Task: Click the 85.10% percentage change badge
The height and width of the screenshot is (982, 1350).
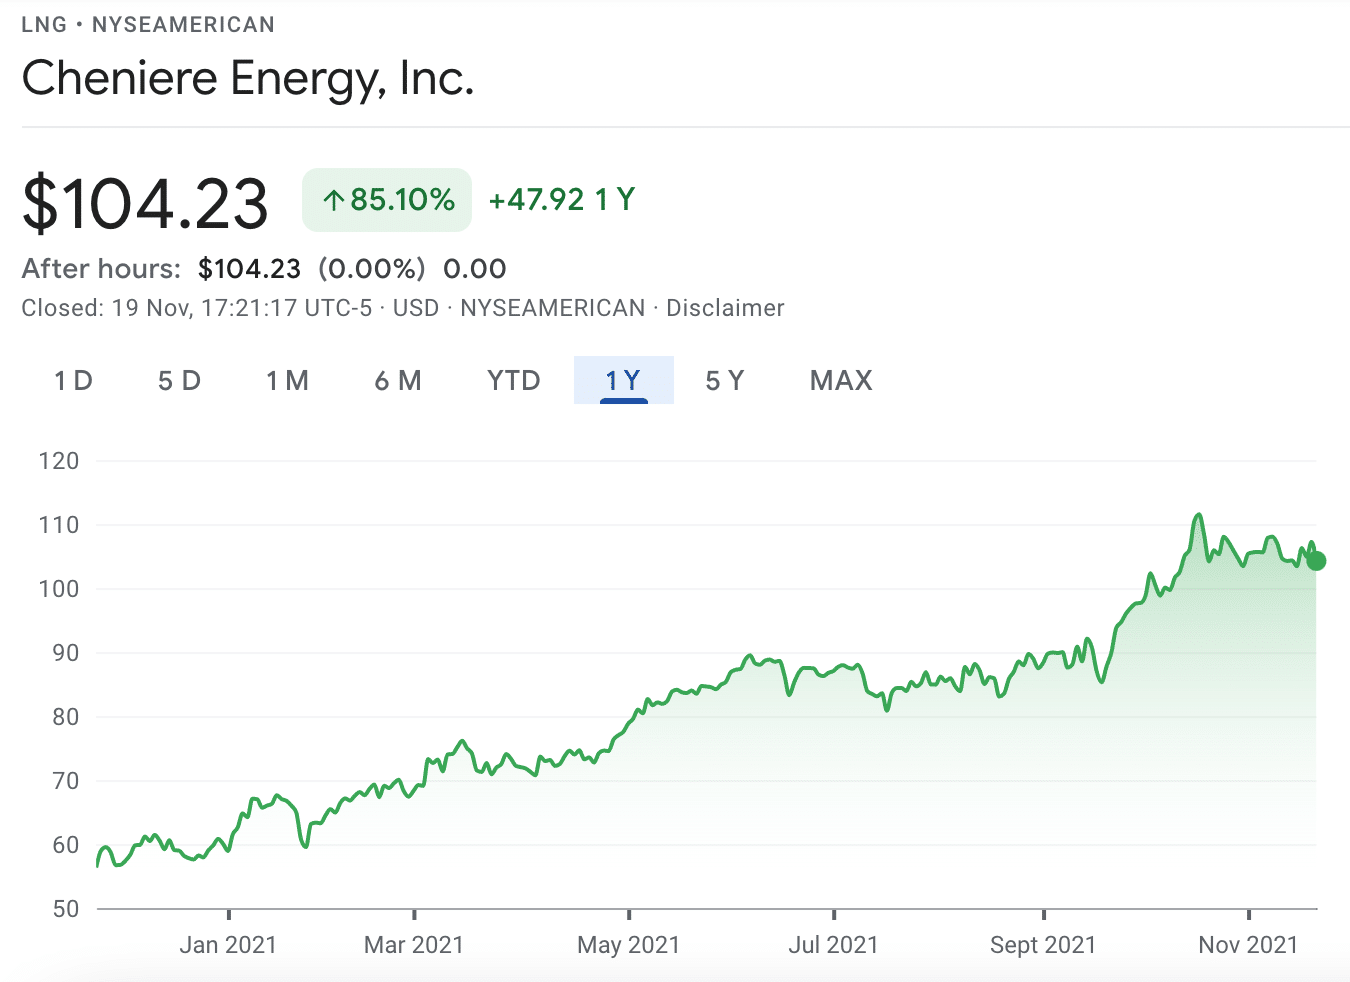Action: 387,199
